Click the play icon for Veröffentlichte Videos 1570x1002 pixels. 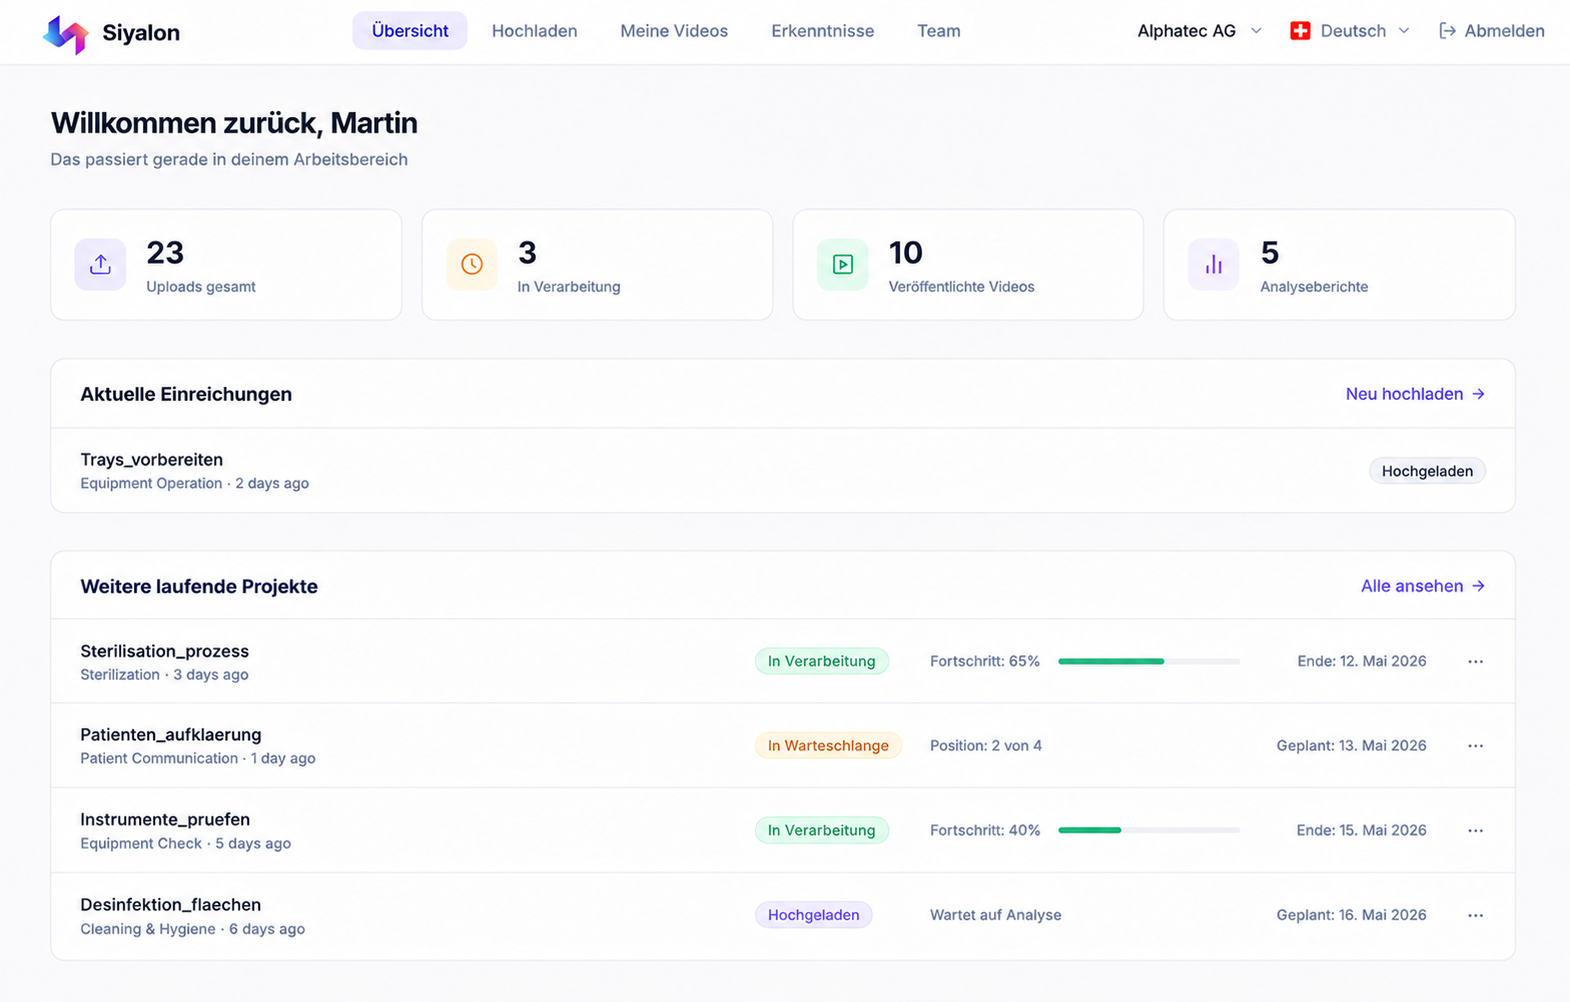click(843, 264)
